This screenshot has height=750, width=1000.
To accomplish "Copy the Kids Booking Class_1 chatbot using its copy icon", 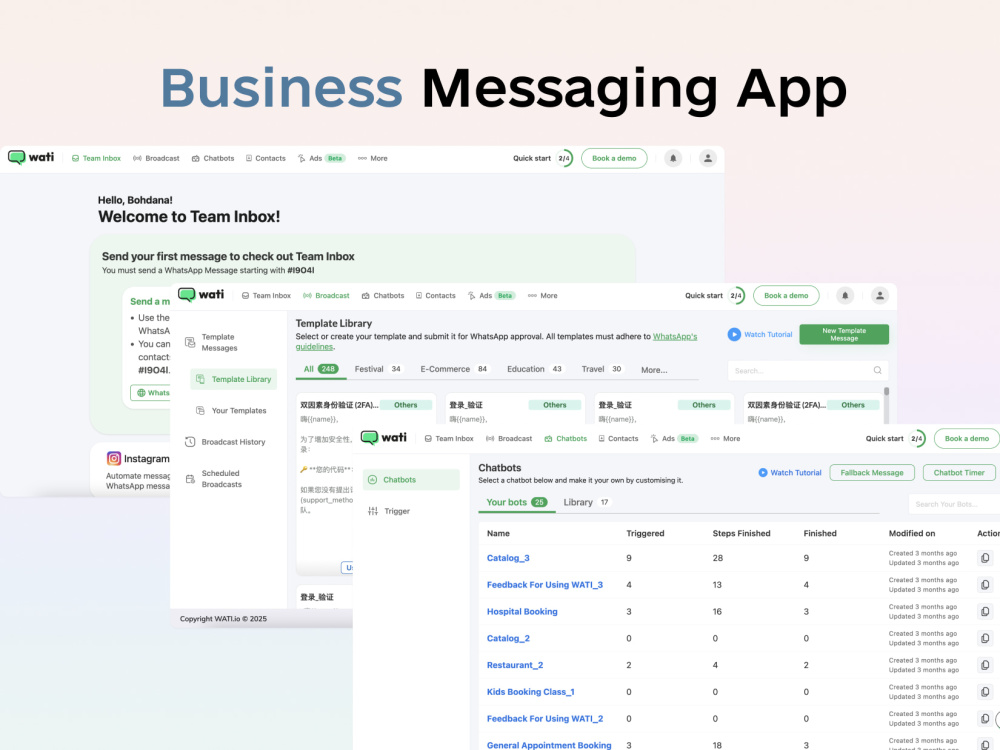I will coord(985,692).
